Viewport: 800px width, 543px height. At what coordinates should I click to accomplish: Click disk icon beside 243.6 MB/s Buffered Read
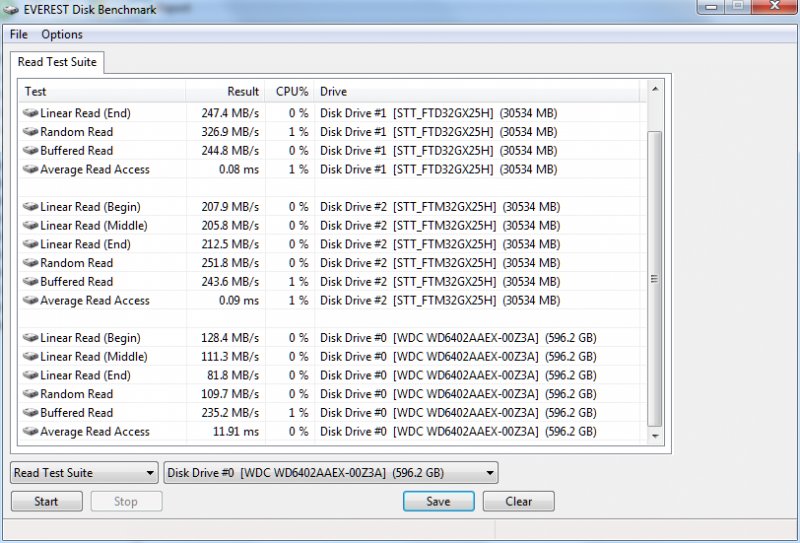click(x=31, y=281)
